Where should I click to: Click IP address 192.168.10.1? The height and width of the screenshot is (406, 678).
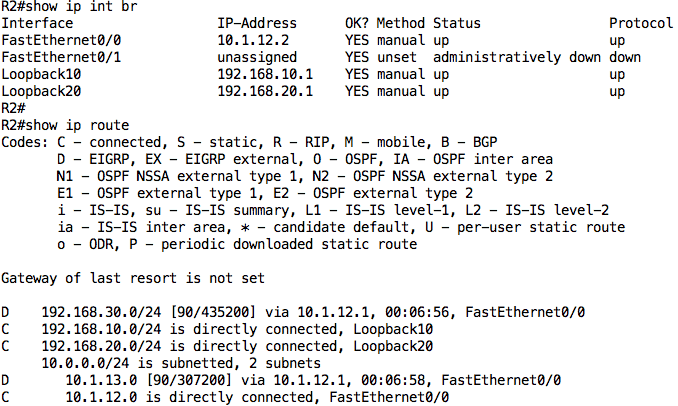click(x=265, y=74)
